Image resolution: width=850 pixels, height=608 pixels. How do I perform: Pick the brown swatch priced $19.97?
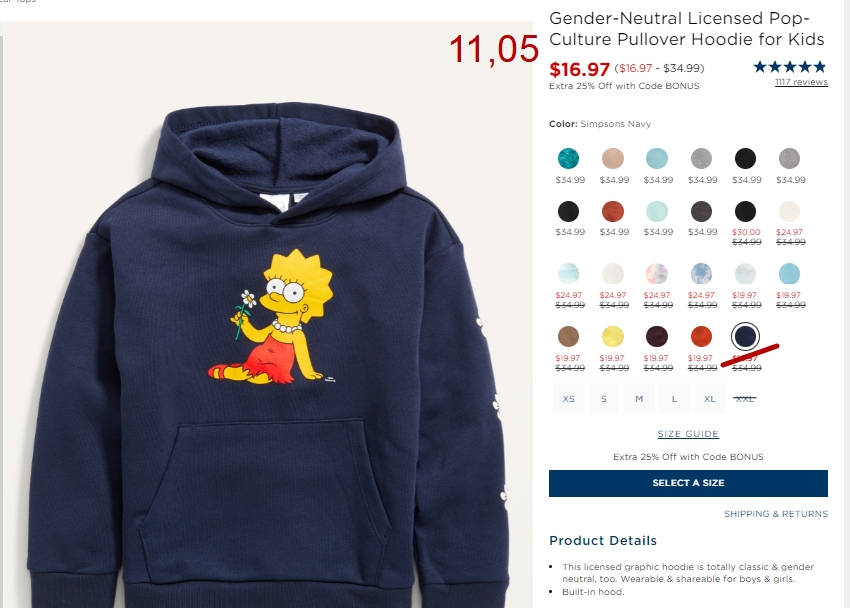tap(568, 336)
